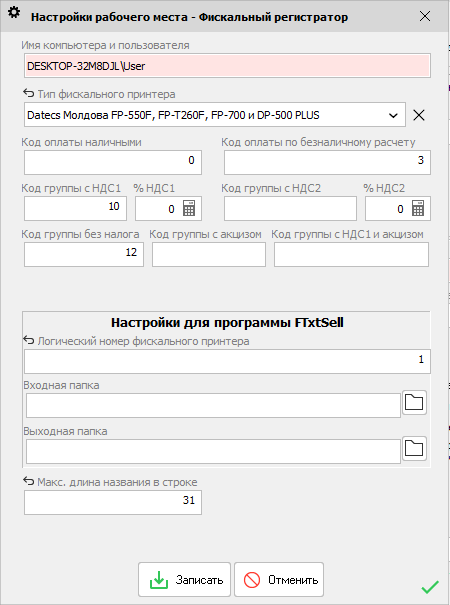Focus the max name length field
The image size is (450, 605).
click(x=113, y=502)
